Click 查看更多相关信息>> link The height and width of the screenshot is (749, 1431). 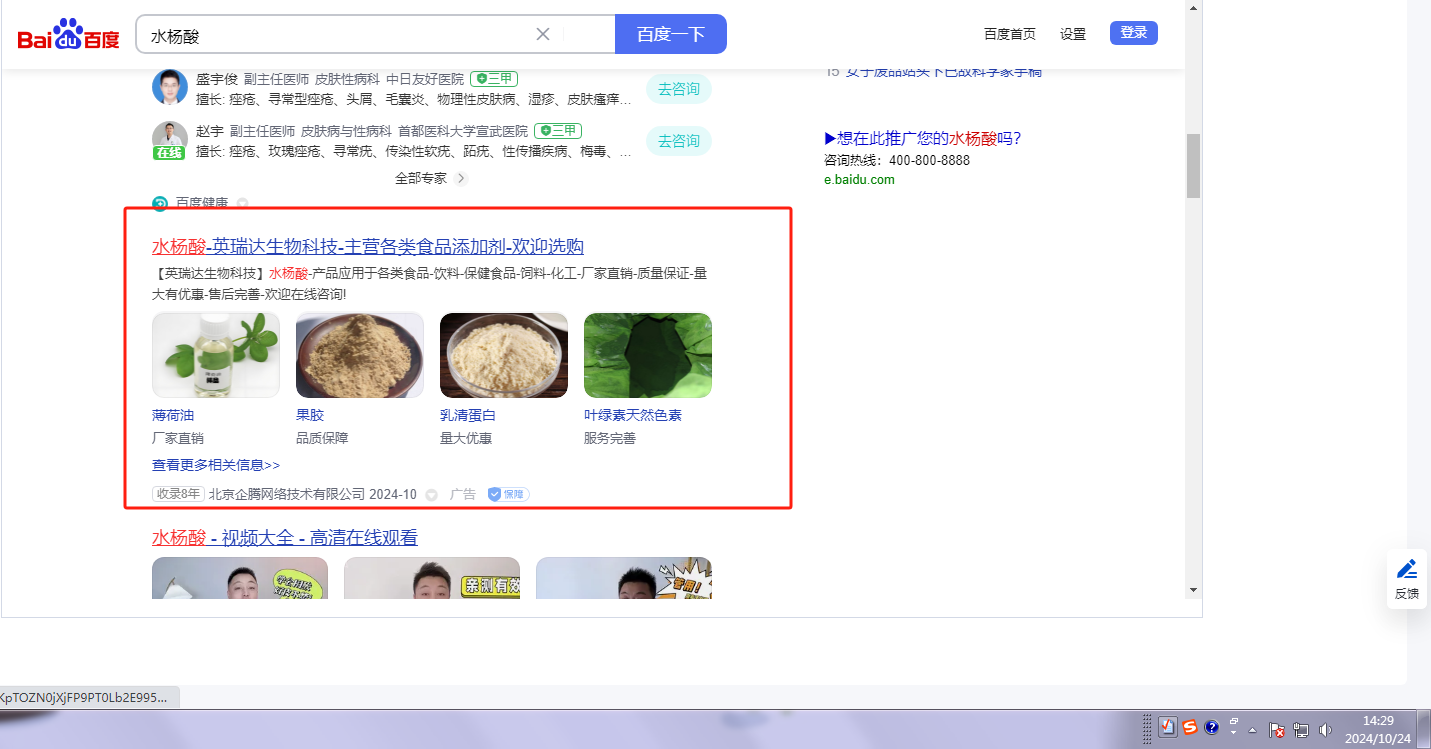click(216, 465)
